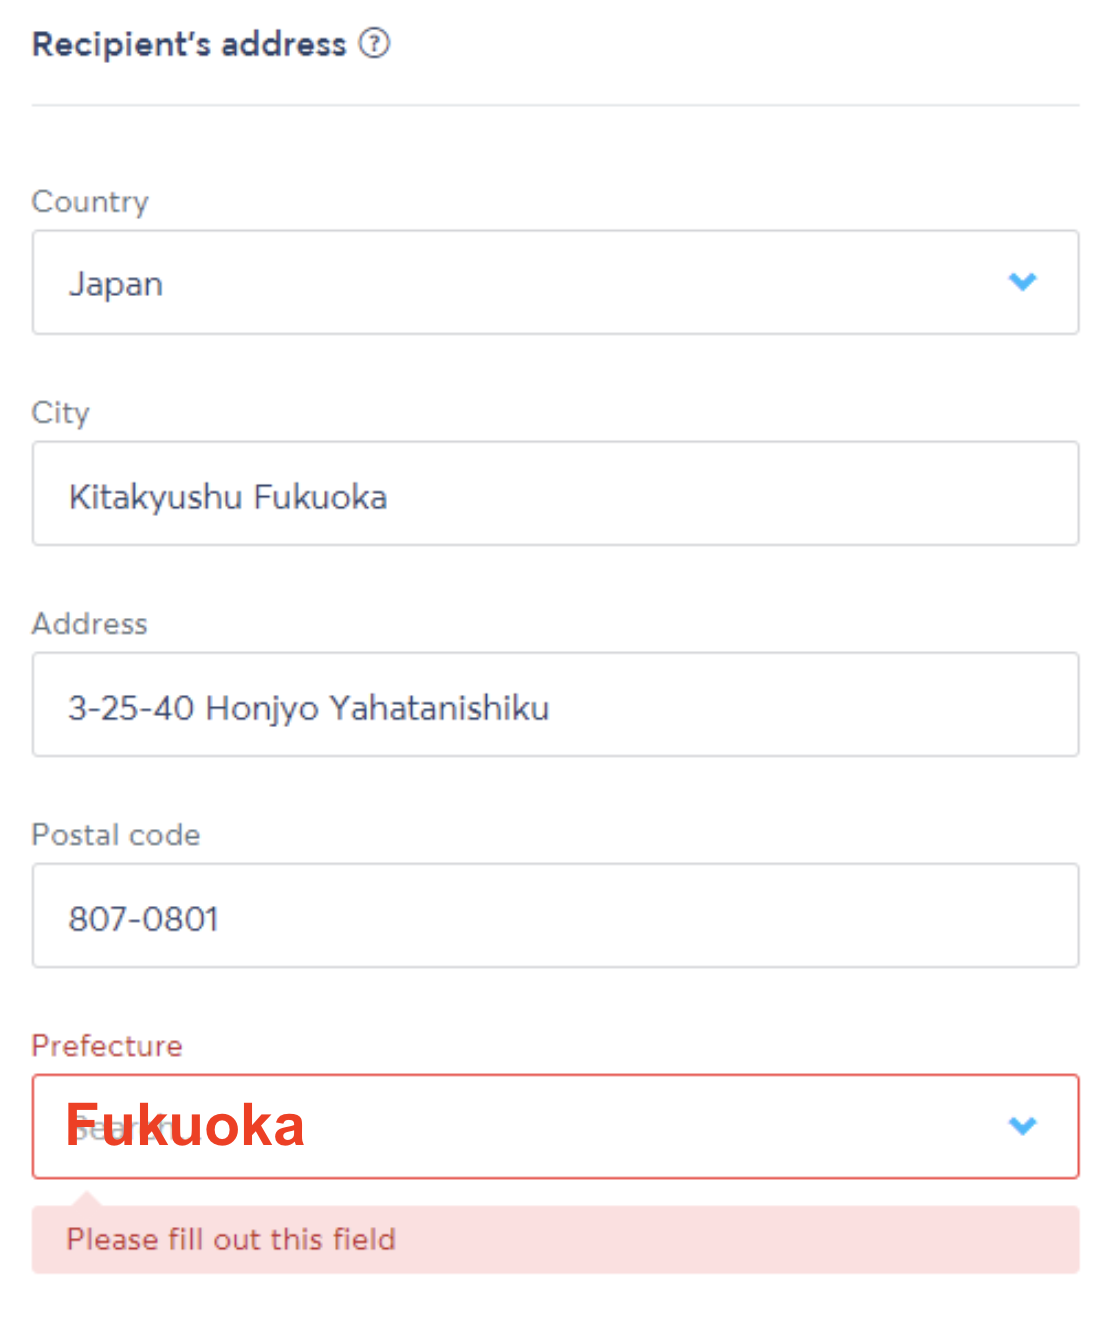1112x1320 pixels.
Task: Click the 807-0801 postal code value
Action: point(143,919)
